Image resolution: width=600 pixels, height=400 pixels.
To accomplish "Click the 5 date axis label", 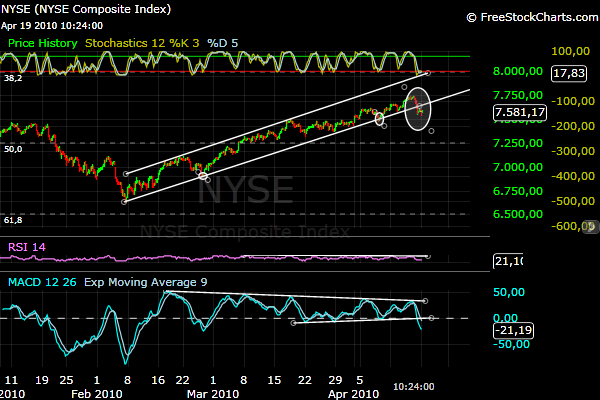I will (360, 380).
